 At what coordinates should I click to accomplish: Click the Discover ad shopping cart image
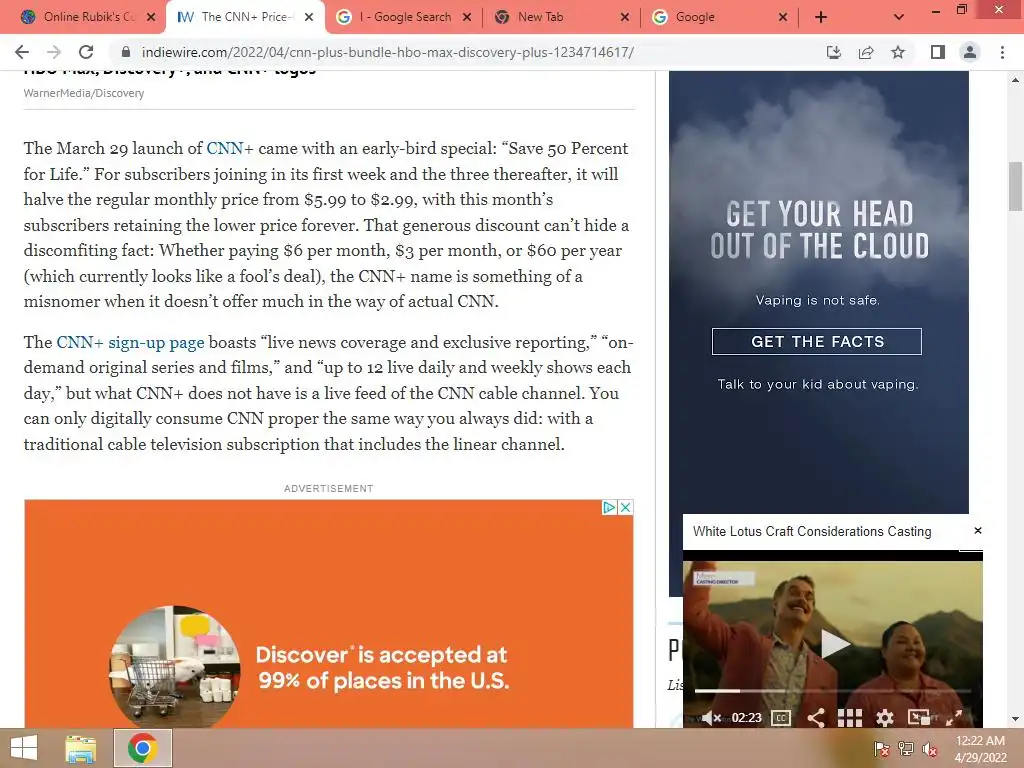174,666
